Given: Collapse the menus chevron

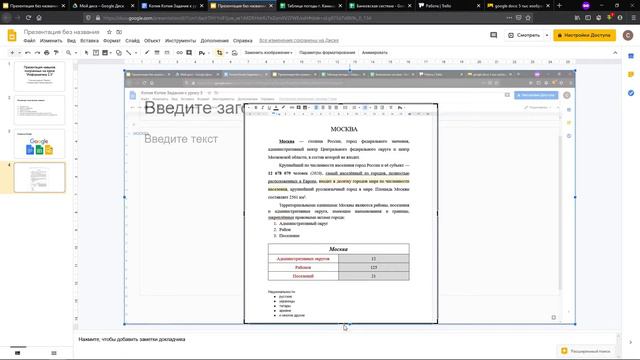Looking at the screenshot, I should 615,53.
